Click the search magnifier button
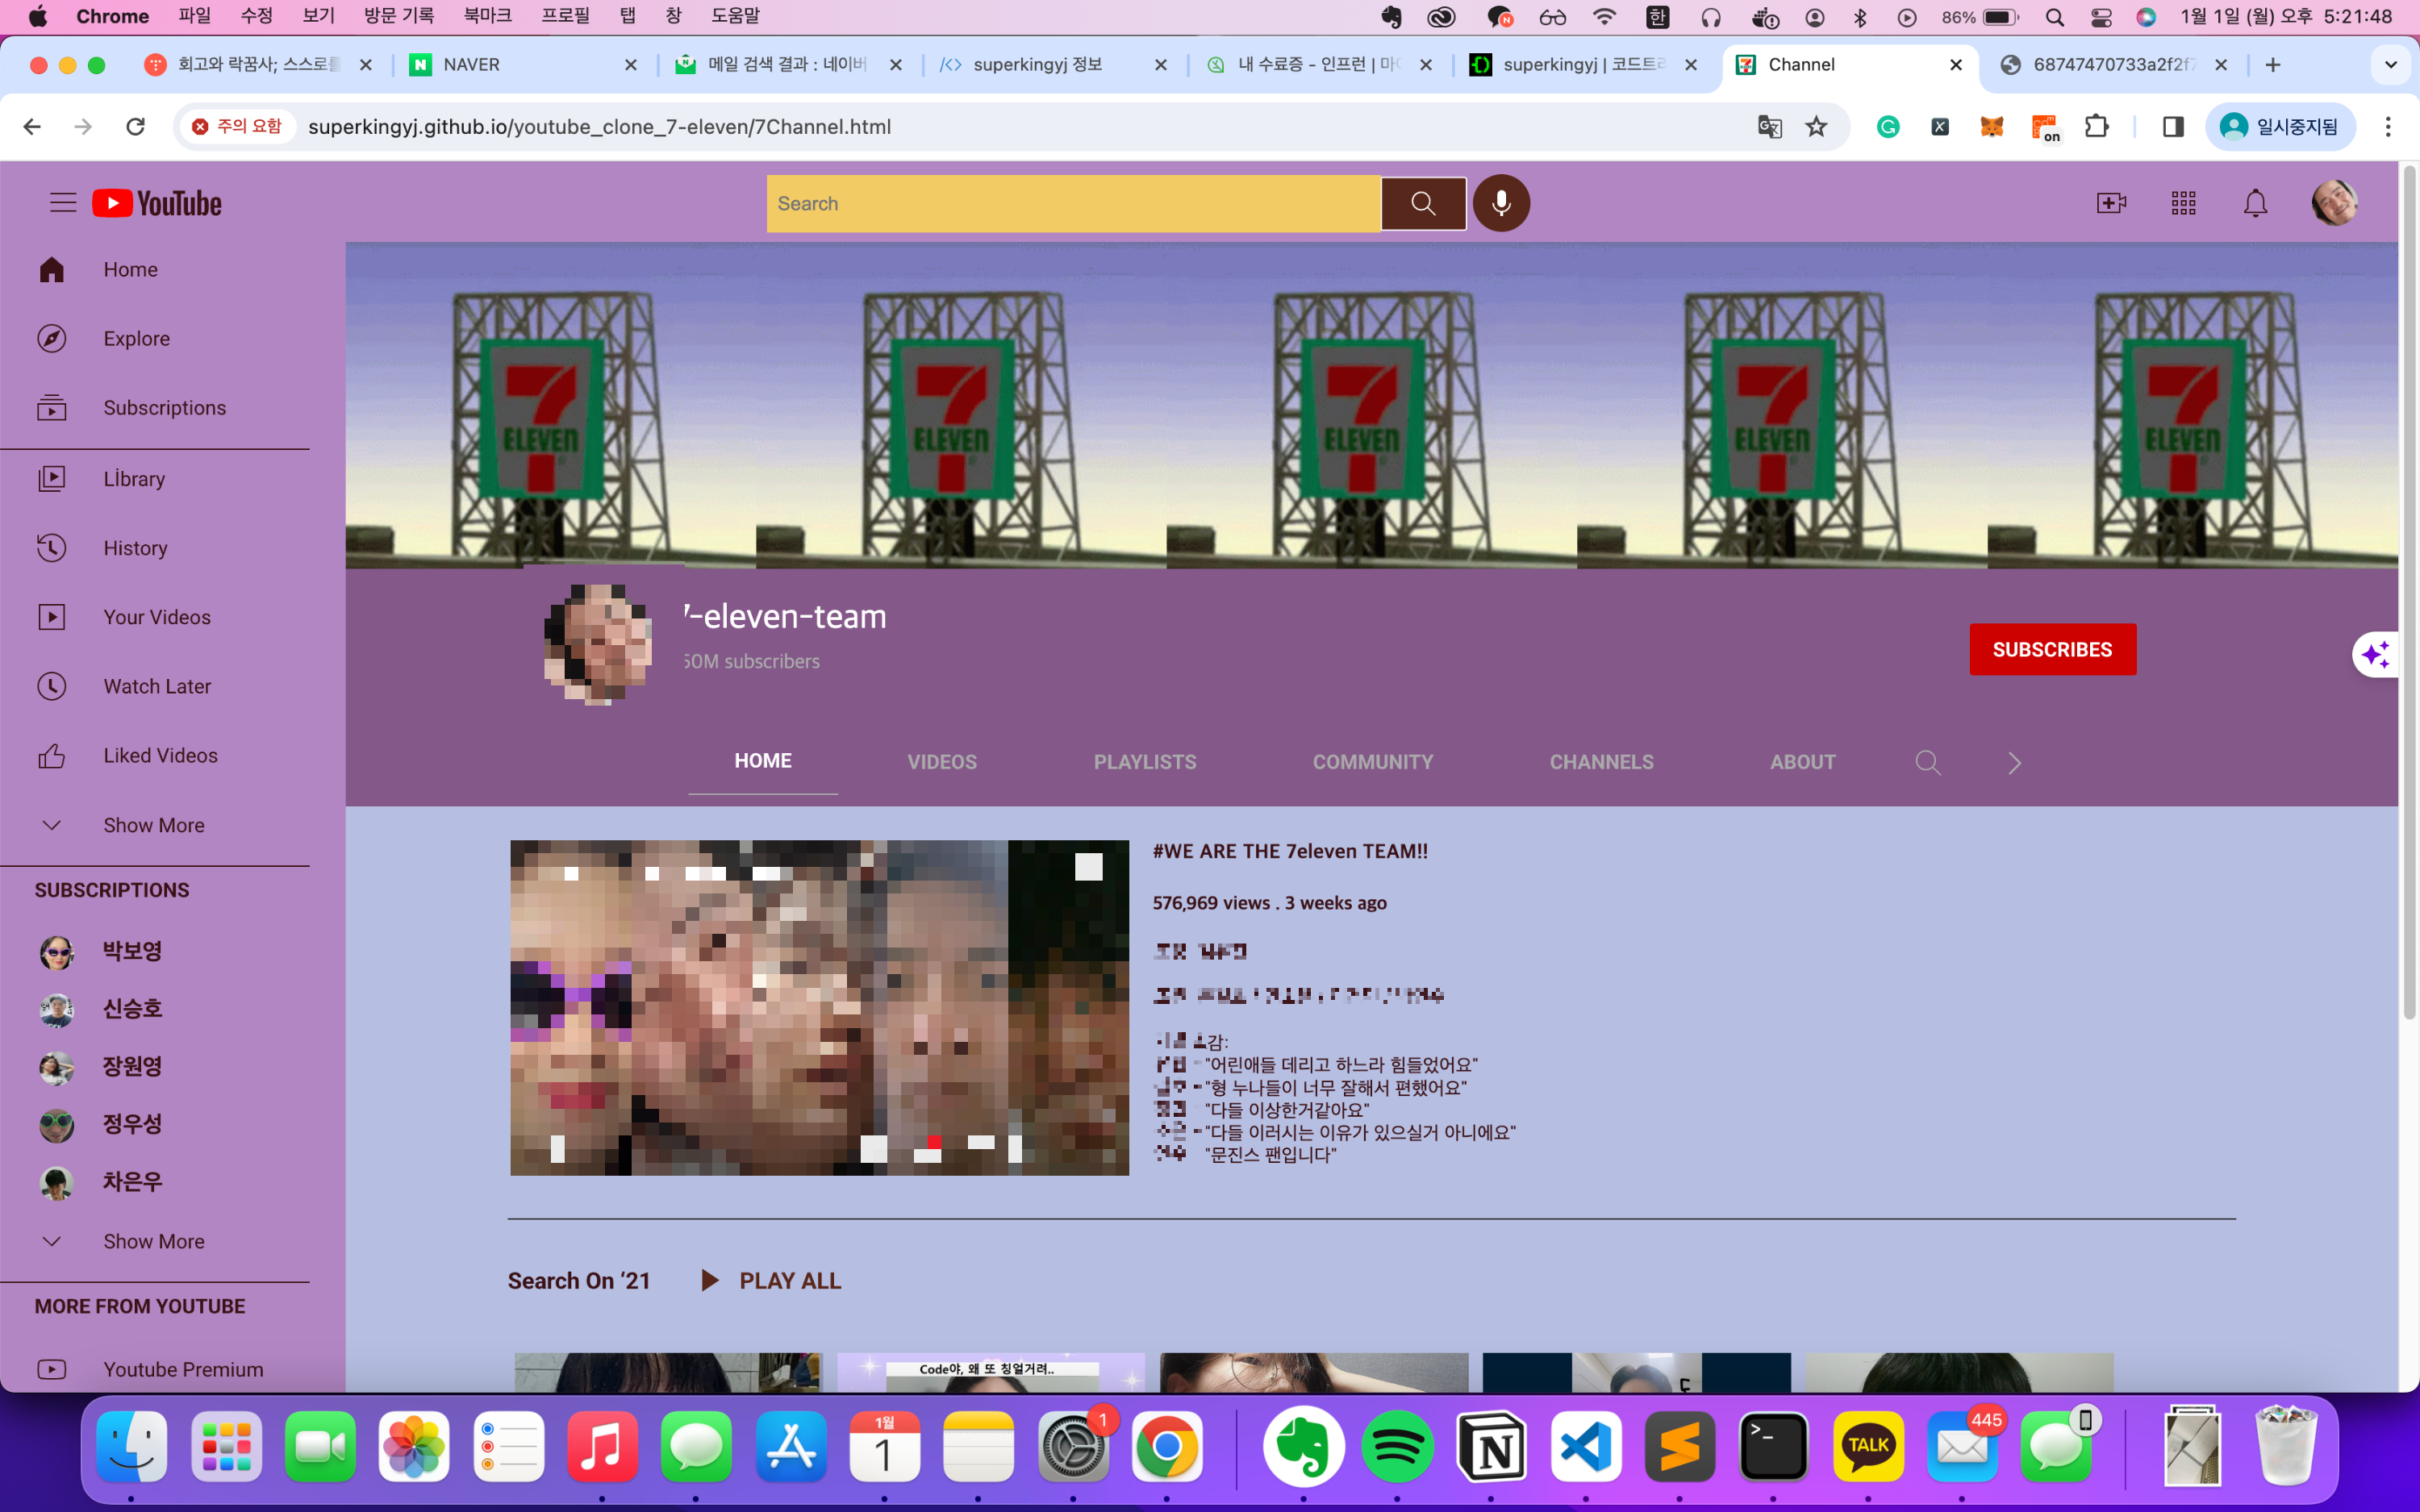This screenshot has width=2420, height=1512. coord(1423,203)
